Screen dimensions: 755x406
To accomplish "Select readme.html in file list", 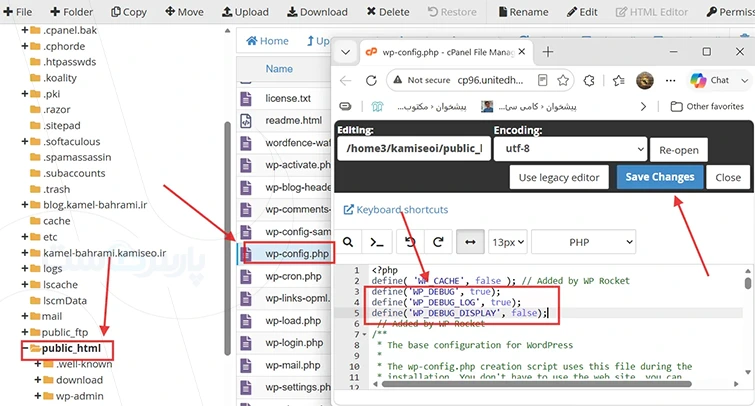I will point(293,120).
